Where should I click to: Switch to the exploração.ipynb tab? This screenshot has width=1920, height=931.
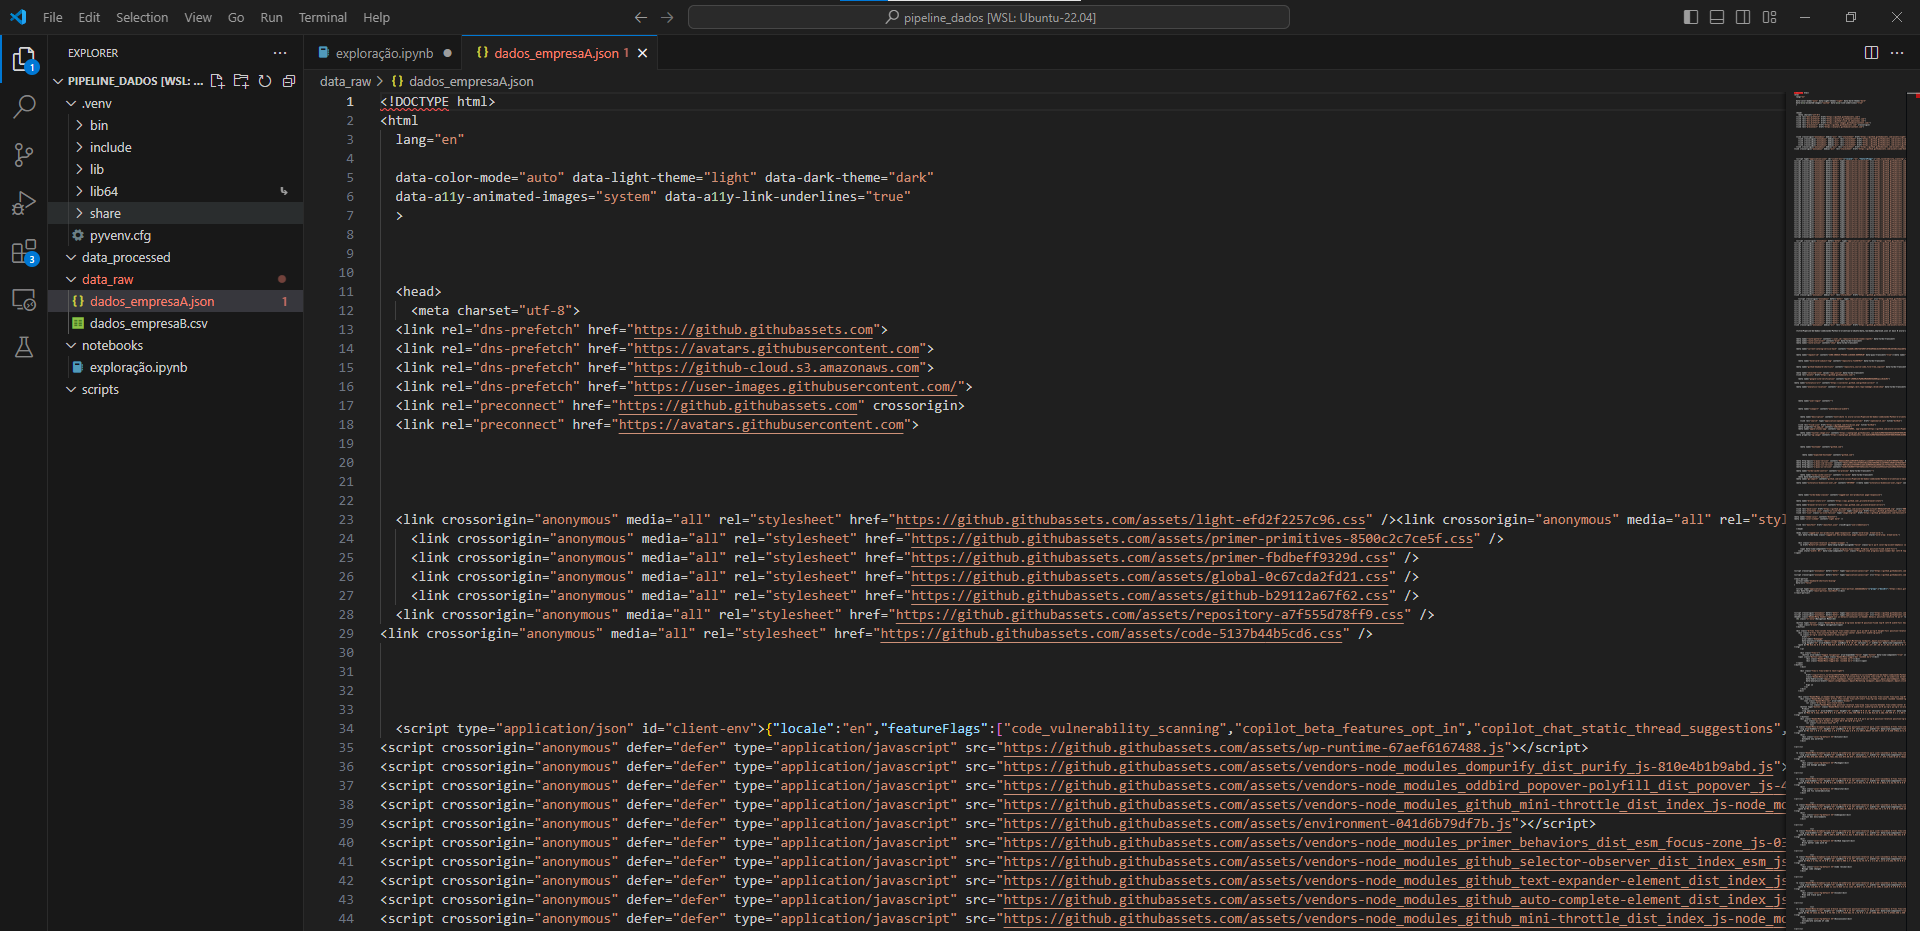(x=384, y=53)
